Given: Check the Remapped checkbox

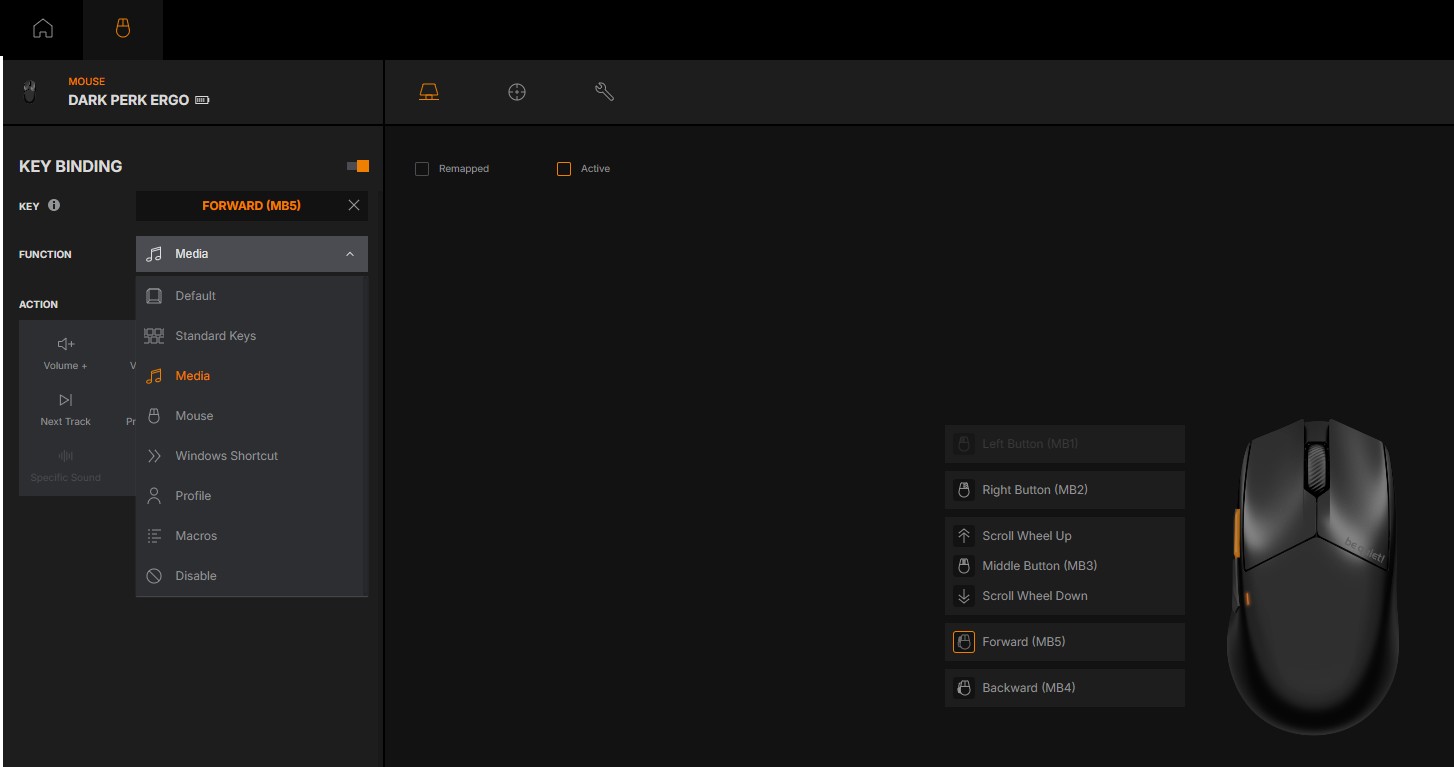Looking at the screenshot, I should tap(422, 169).
